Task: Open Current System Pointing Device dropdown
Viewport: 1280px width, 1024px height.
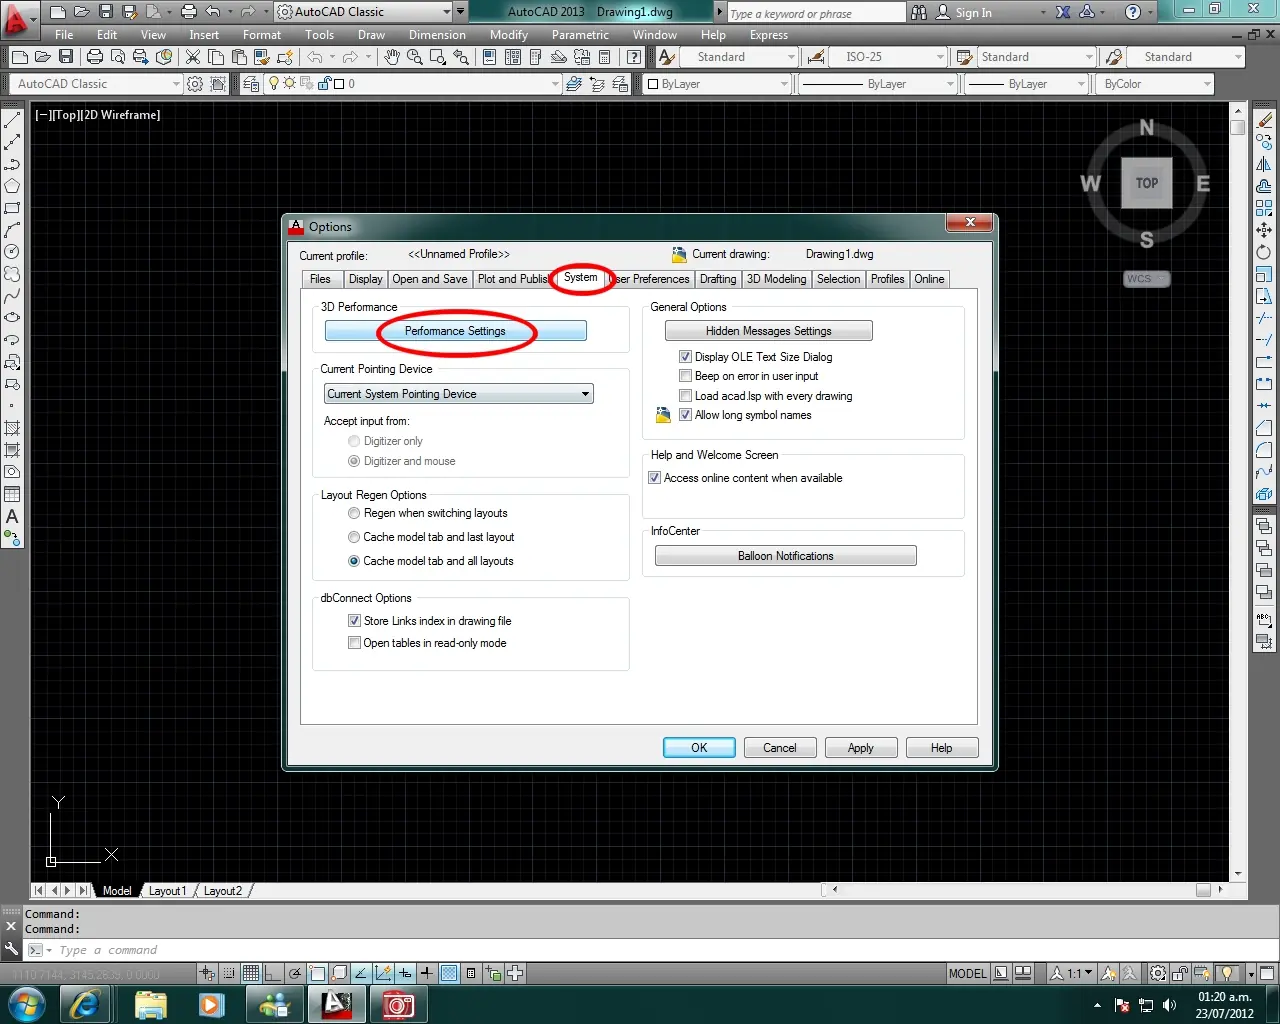Action: click(459, 394)
